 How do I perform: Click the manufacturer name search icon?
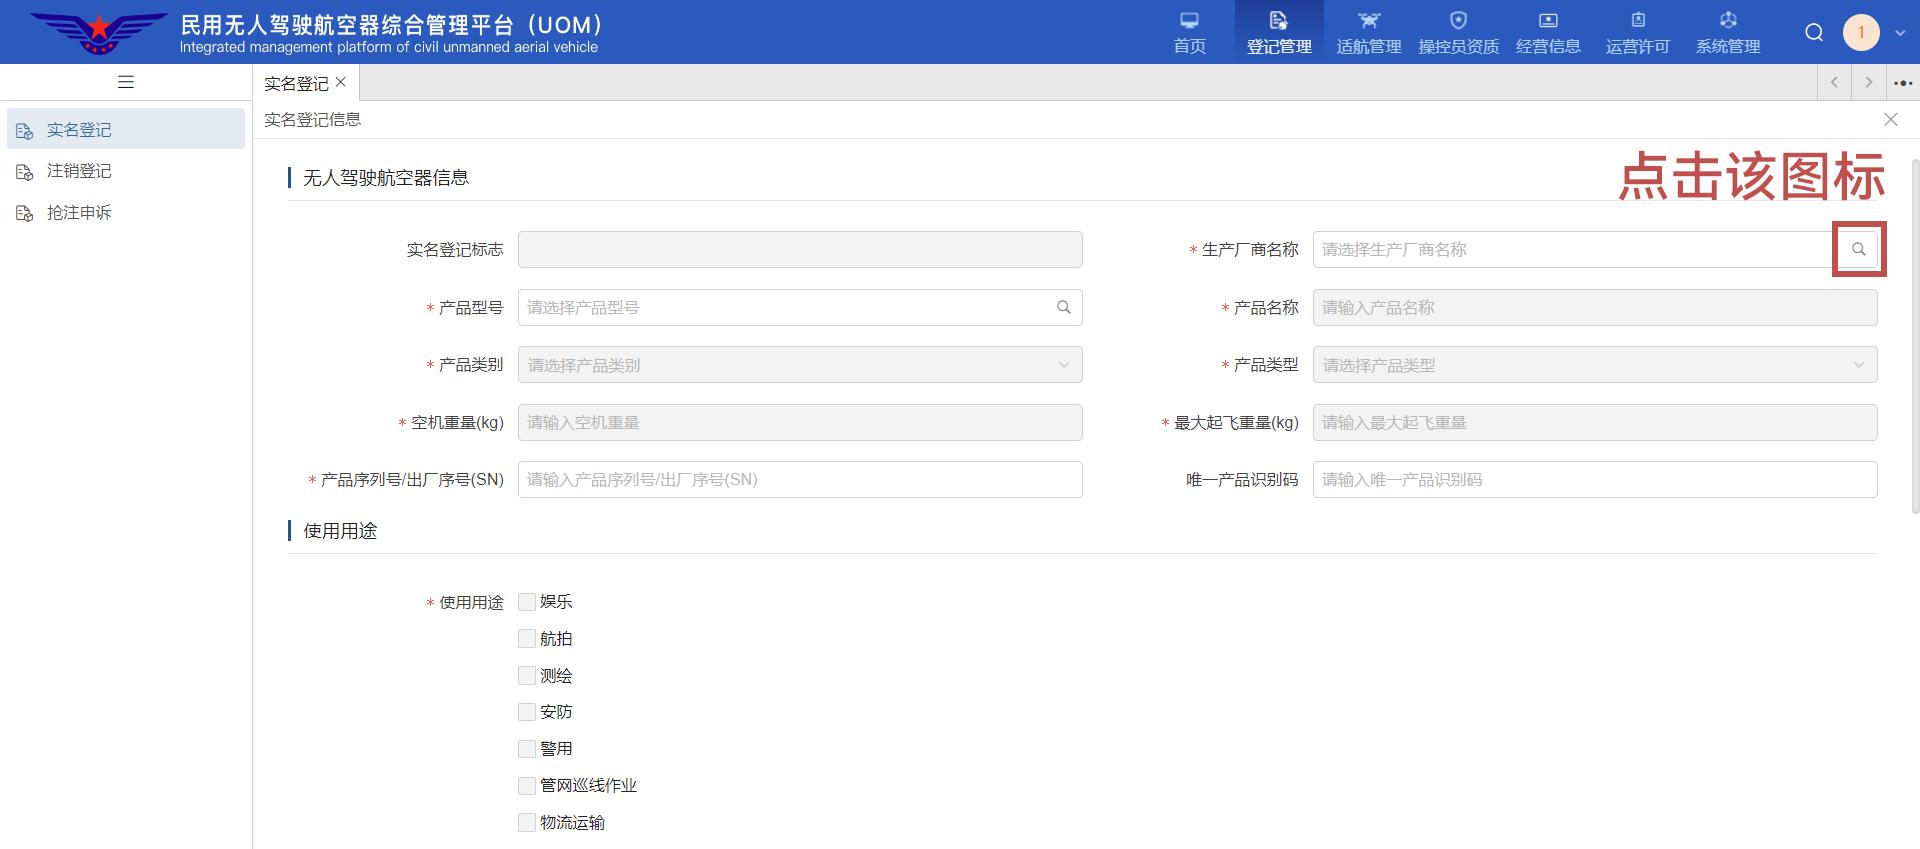click(1858, 249)
